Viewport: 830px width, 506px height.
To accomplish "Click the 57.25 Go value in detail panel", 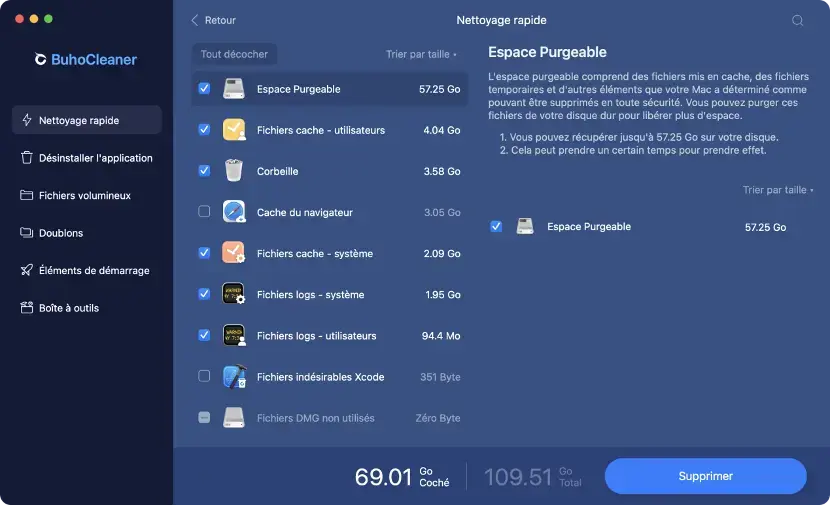I will click(765, 227).
